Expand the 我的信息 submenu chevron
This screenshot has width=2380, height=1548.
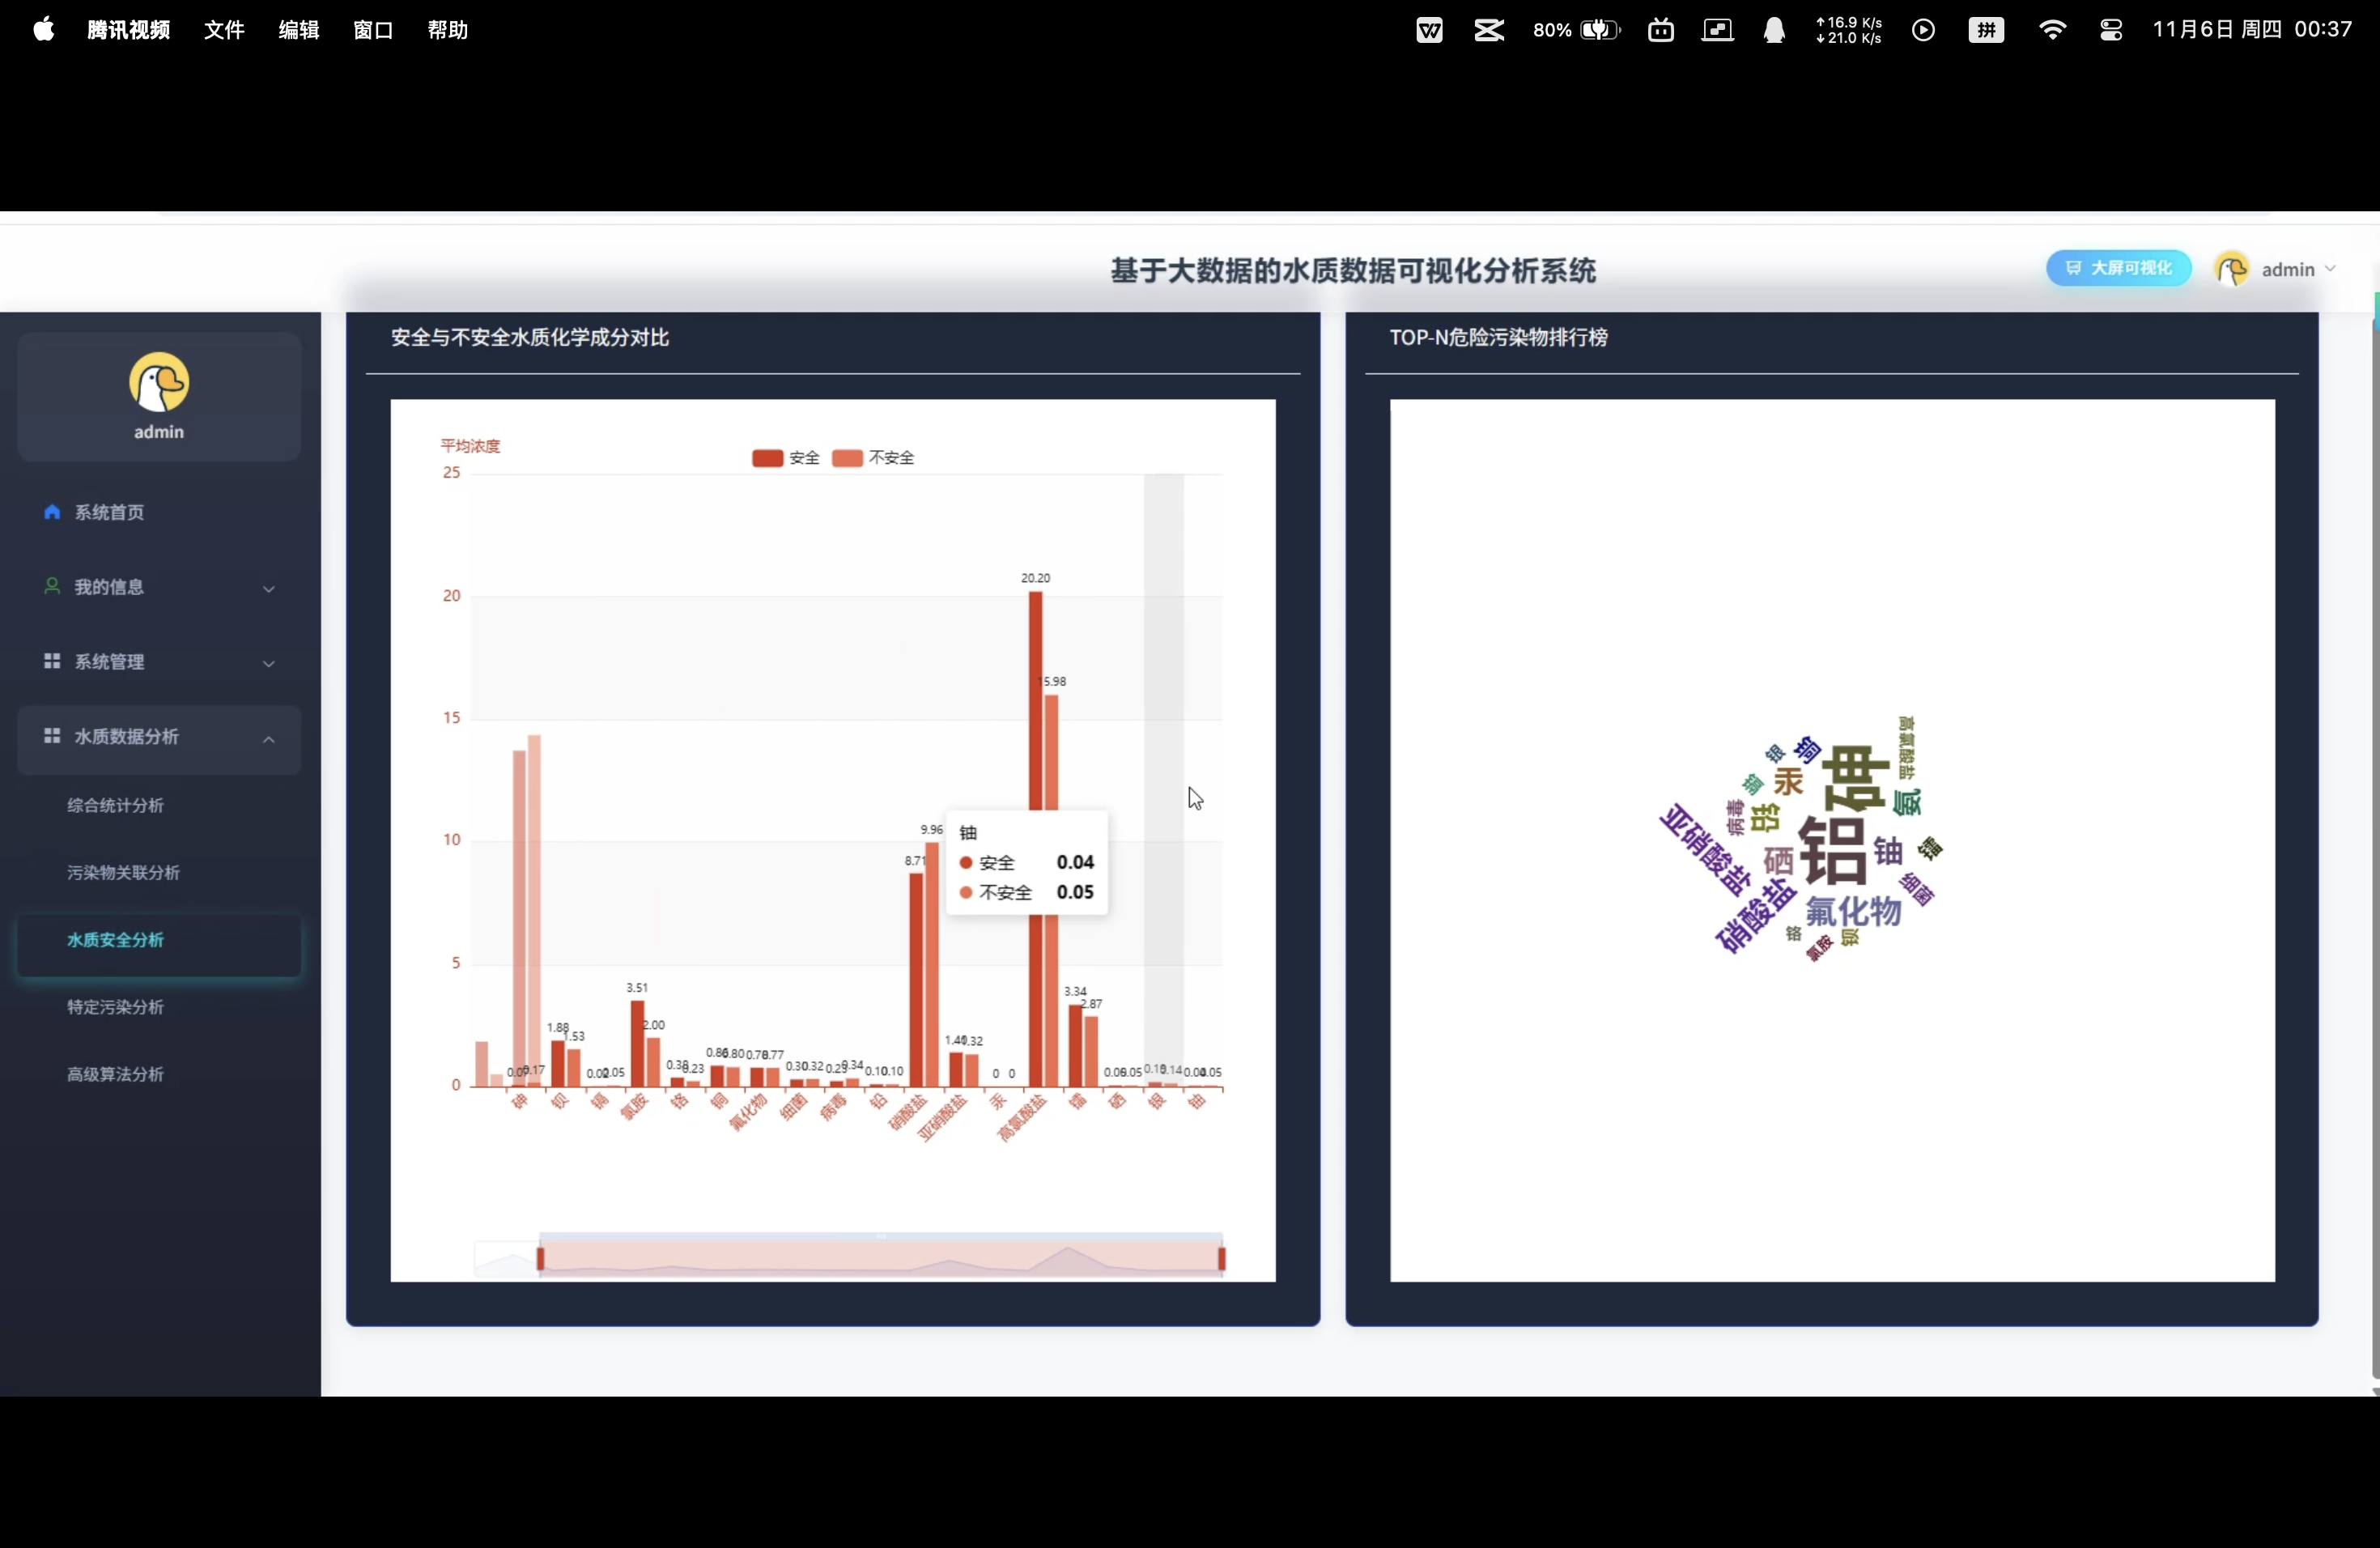click(x=269, y=589)
